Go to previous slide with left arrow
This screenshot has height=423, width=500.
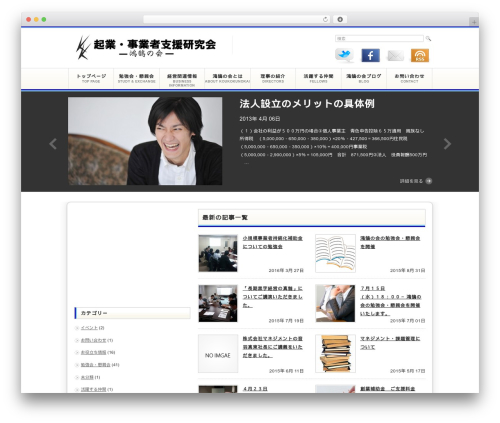click(53, 144)
